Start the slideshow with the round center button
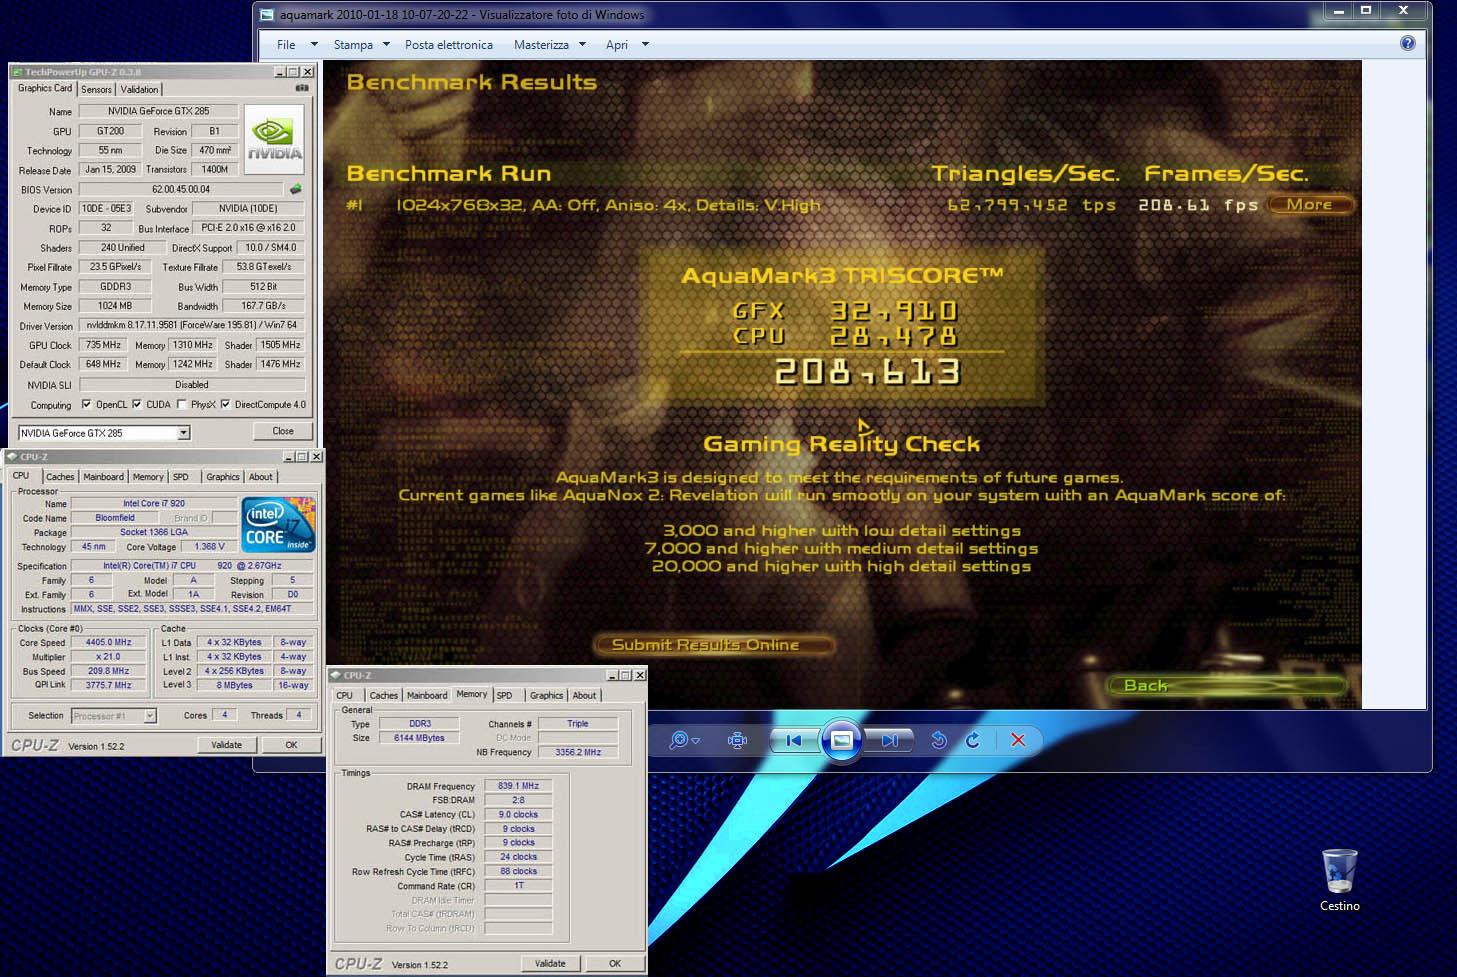Screen dimensions: 1457x977 pyautogui.click(x=842, y=740)
